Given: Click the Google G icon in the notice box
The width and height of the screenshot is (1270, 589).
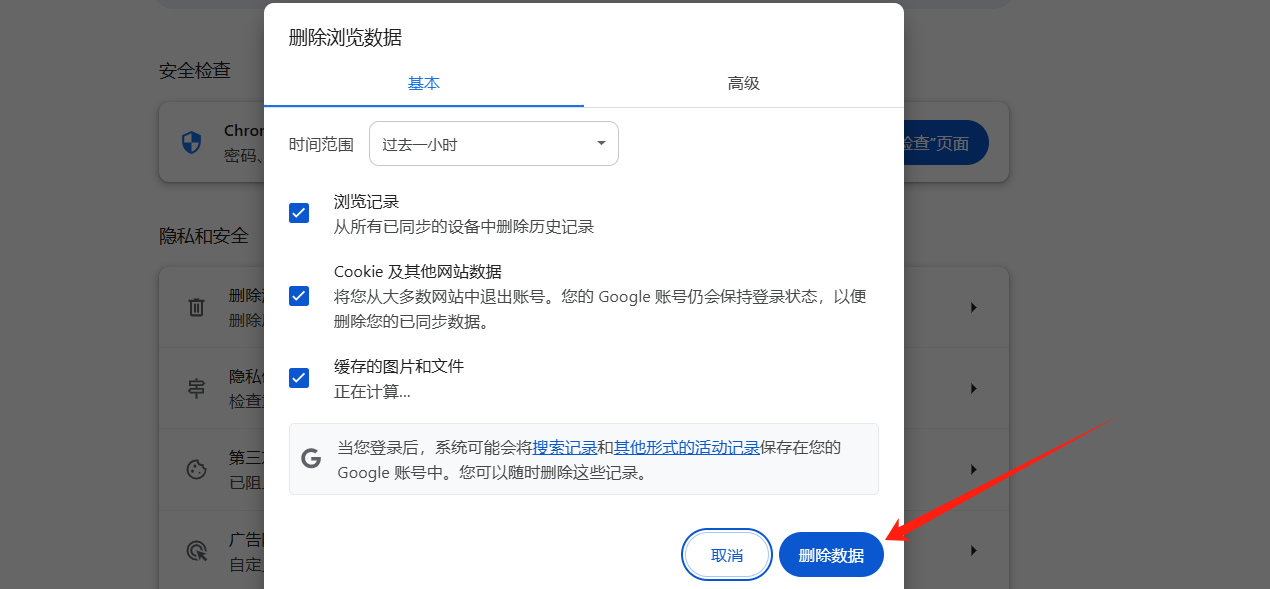Looking at the screenshot, I should (x=311, y=455).
